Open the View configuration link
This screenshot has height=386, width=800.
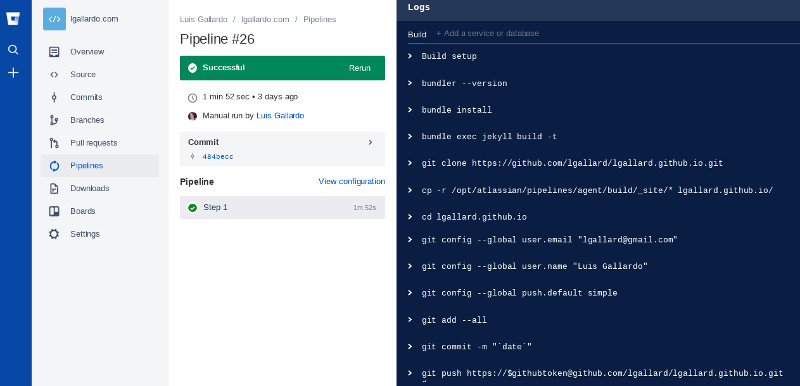coord(352,182)
